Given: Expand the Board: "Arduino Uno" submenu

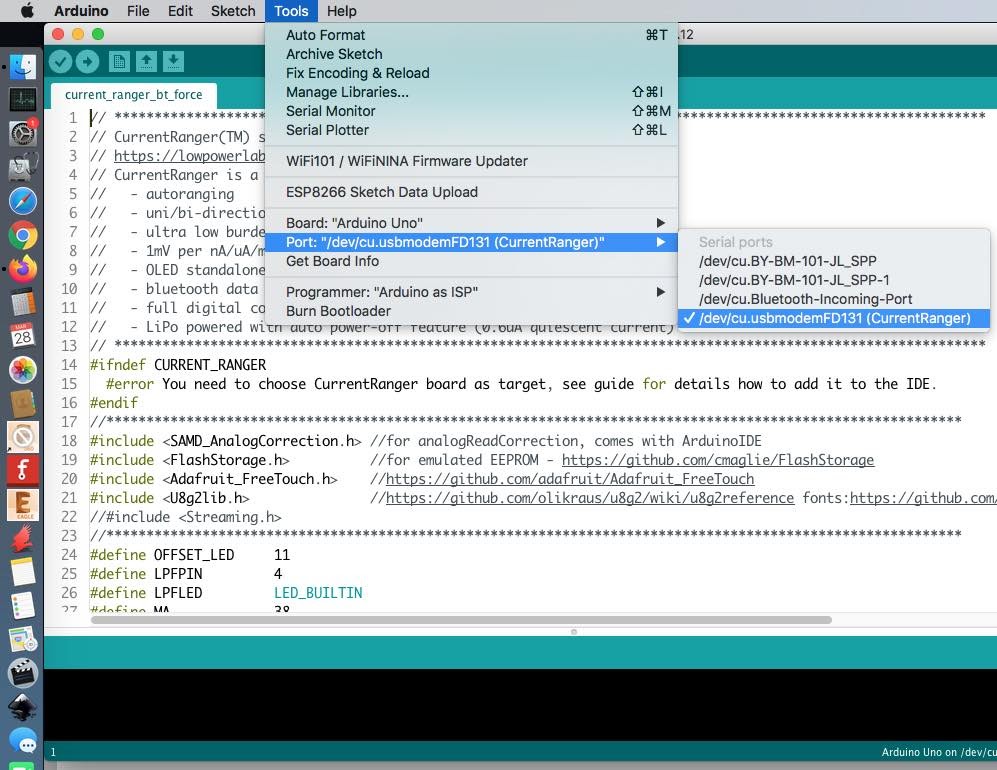Looking at the screenshot, I should tap(471, 223).
